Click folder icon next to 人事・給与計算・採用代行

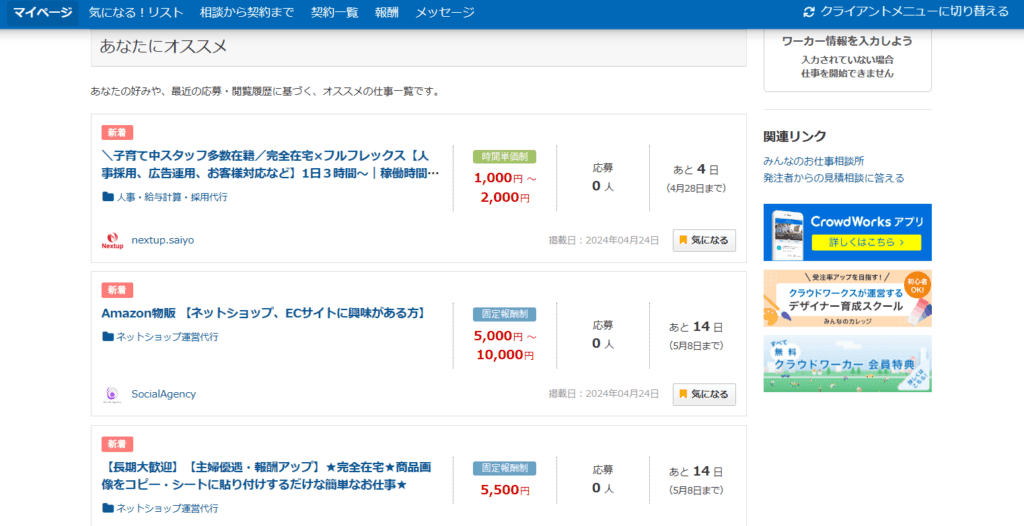pyautogui.click(x=108, y=197)
